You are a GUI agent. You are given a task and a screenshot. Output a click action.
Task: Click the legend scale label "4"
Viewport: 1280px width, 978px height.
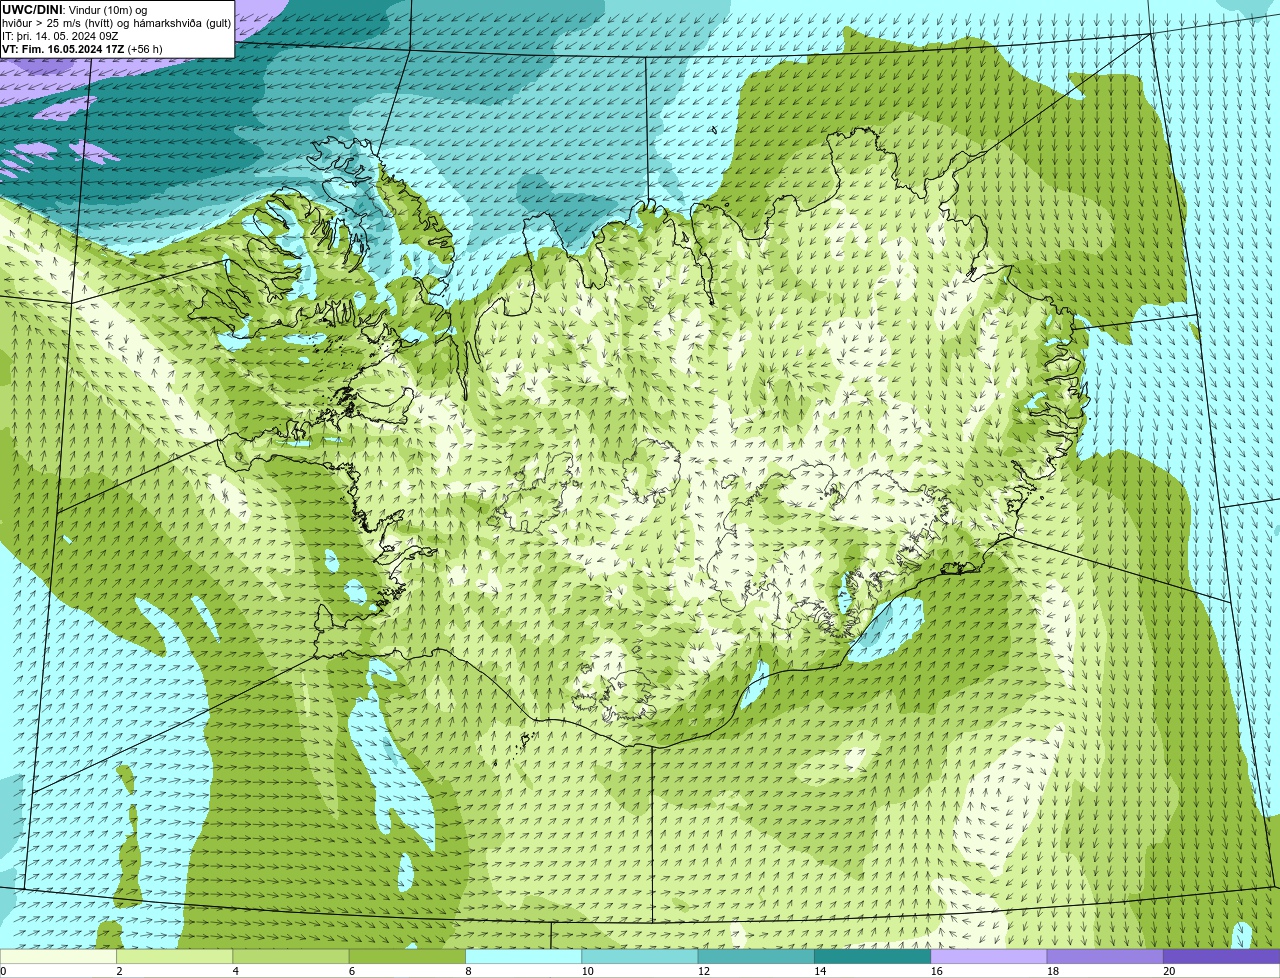235,971
